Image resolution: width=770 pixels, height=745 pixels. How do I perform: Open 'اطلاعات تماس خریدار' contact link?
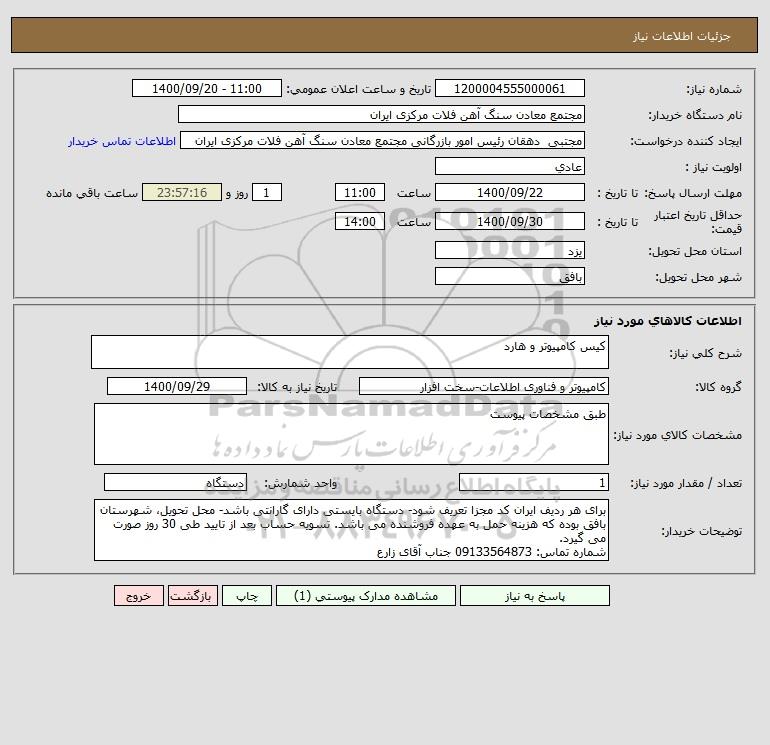[122, 141]
